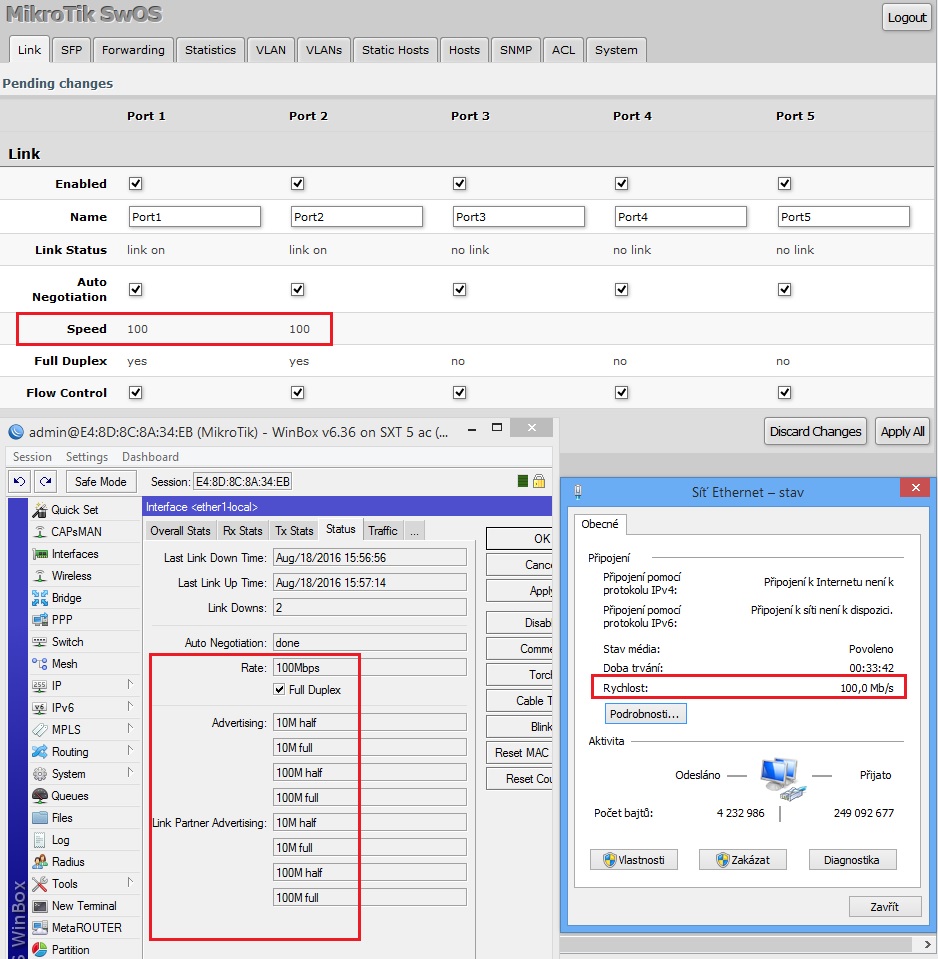Click Apply All in SwOS
Image resolution: width=938 pixels, height=959 pixels.
tap(901, 432)
